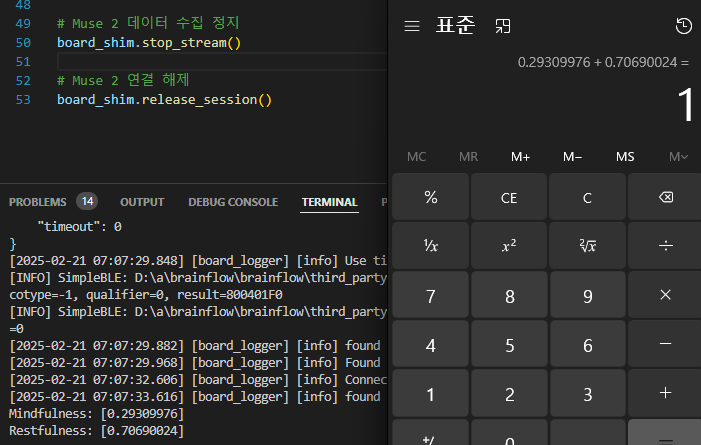
Task: Click the 07:07:32.606 board_logger log line
Action: point(198,380)
